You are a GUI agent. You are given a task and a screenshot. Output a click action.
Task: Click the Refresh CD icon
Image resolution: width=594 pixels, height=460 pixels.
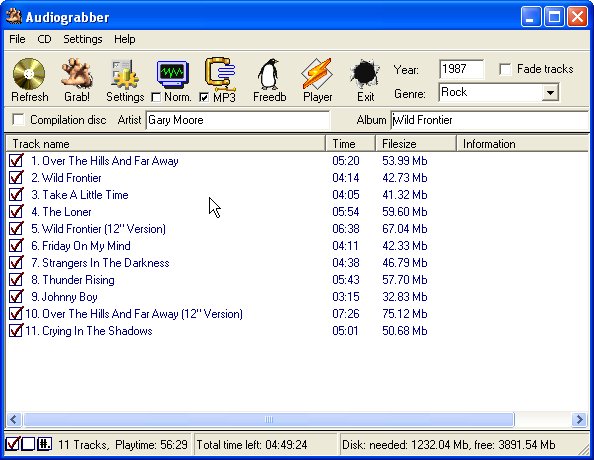pyautogui.click(x=29, y=74)
